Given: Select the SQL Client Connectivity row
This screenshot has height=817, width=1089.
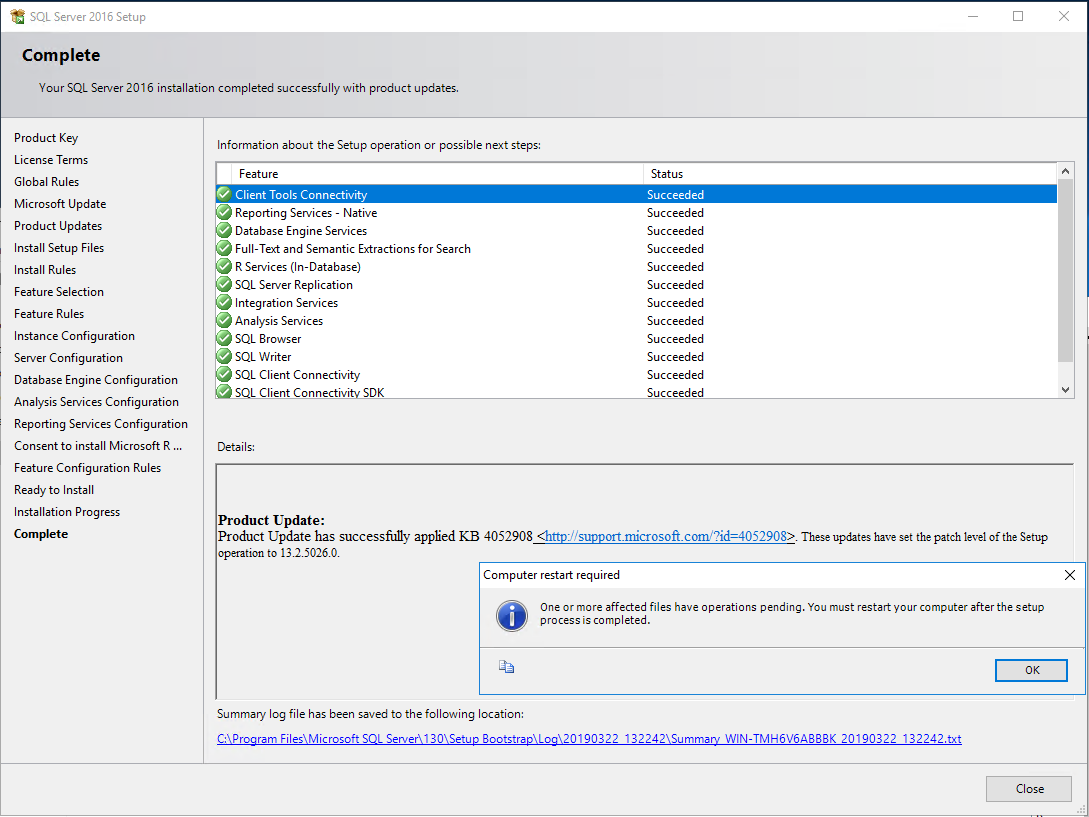Looking at the screenshot, I should [636, 375].
